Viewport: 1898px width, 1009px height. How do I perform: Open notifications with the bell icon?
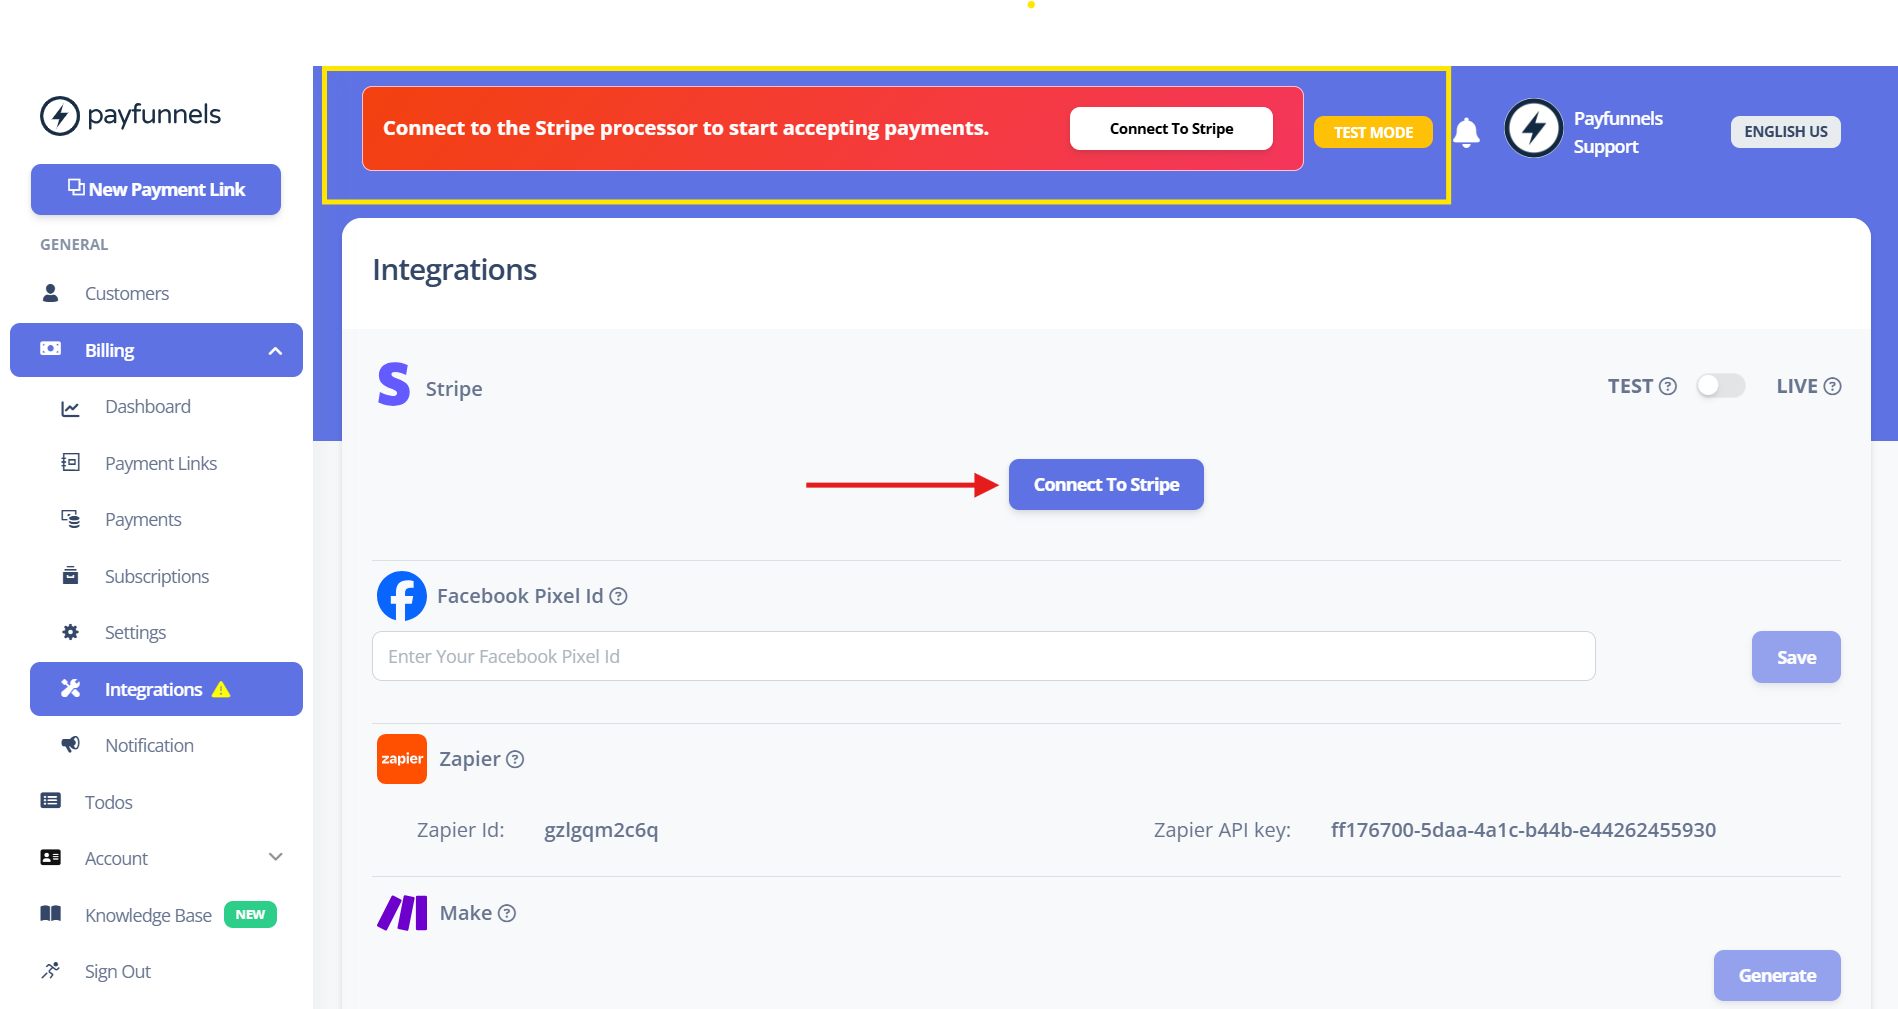click(x=1466, y=132)
